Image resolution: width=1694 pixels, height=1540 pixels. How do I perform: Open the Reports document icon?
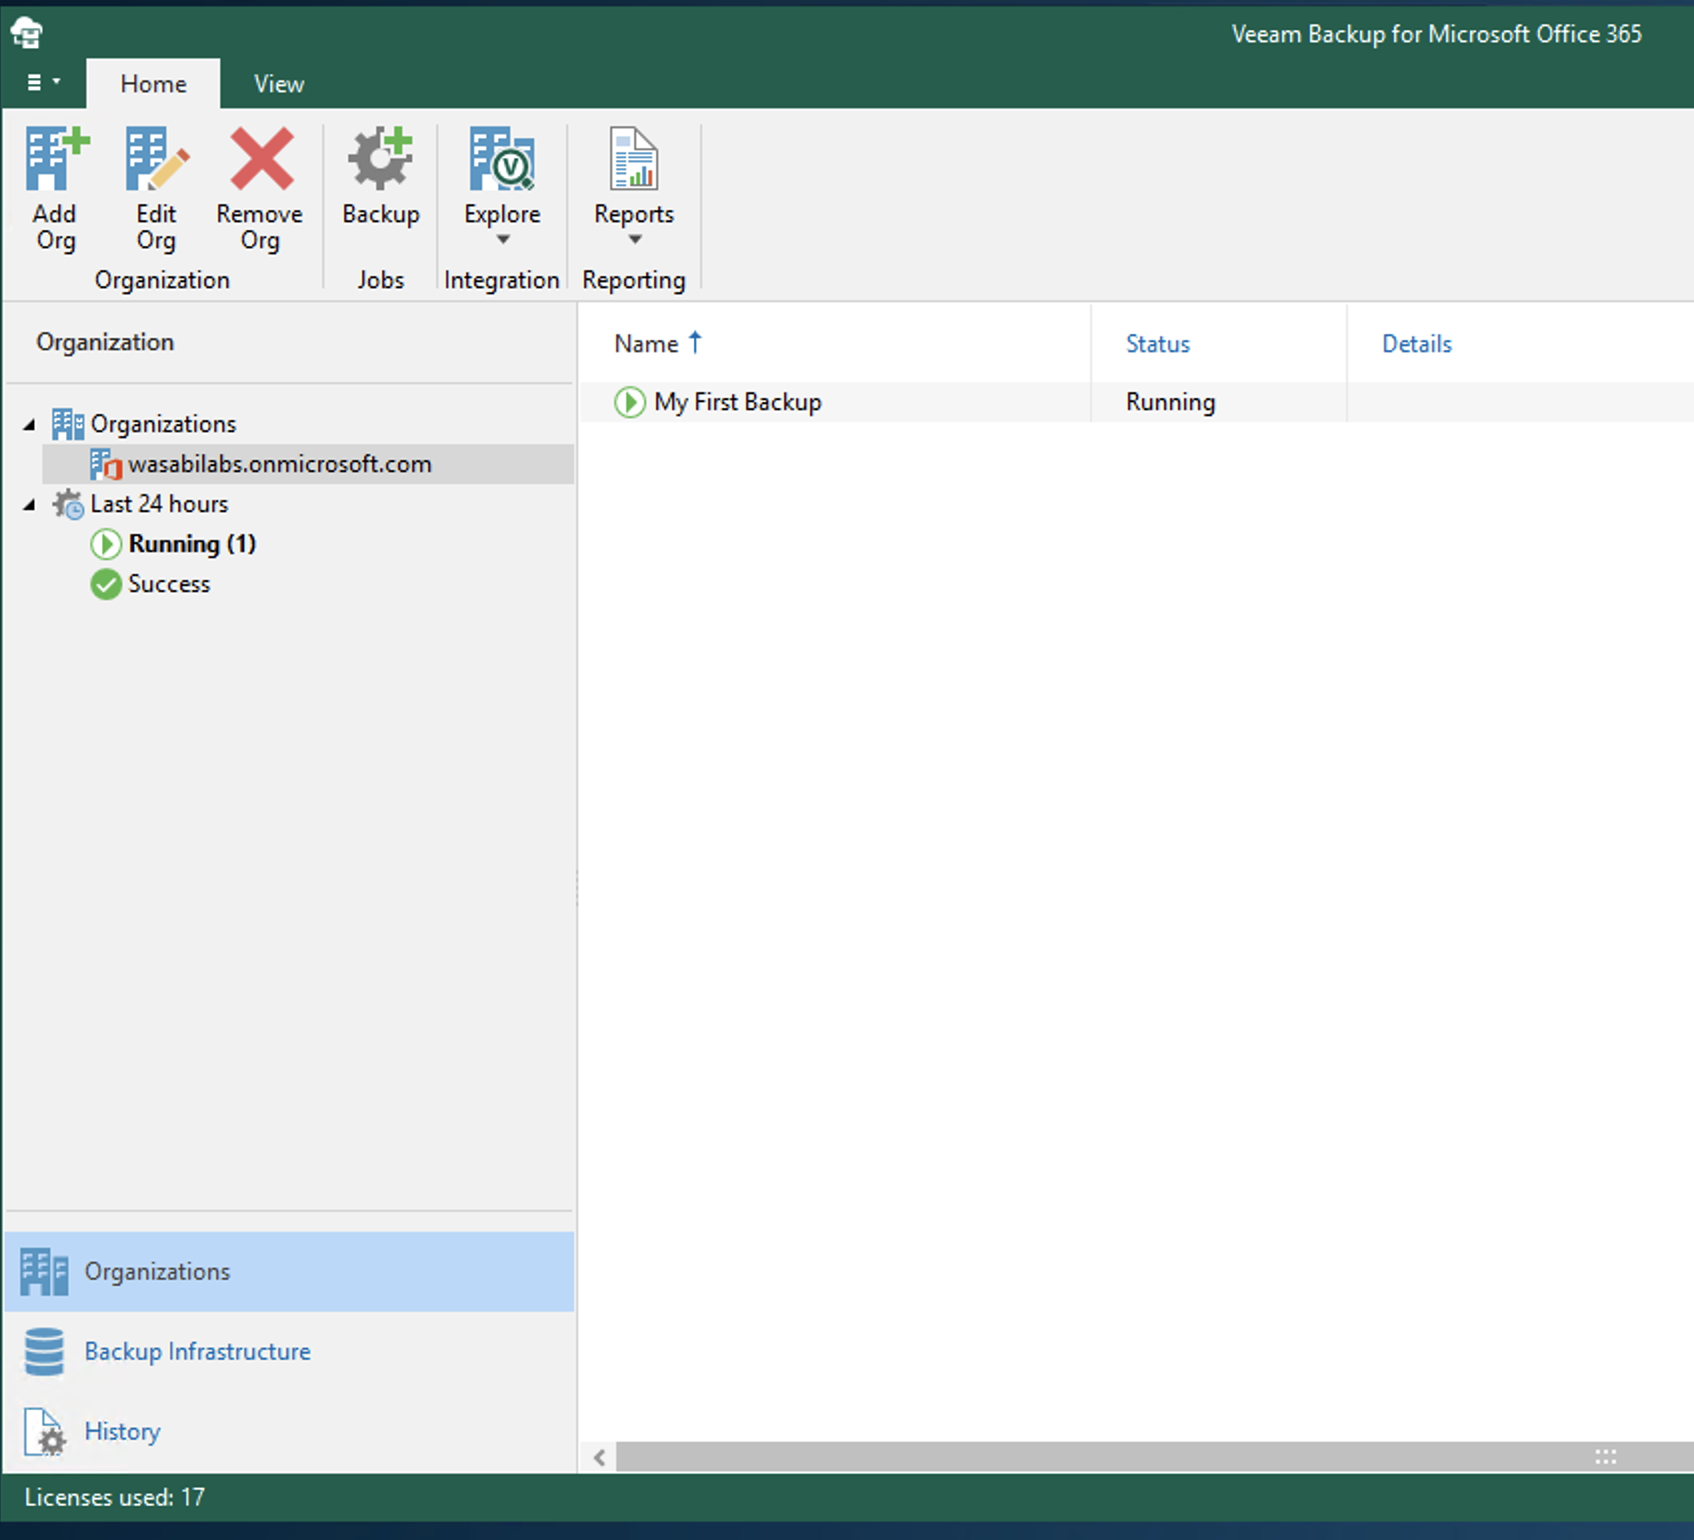coord(634,158)
